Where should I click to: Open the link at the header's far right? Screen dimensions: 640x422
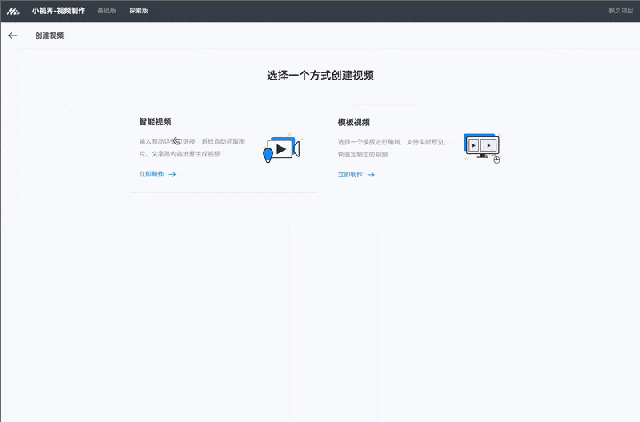pyautogui.click(x=620, y=11)
